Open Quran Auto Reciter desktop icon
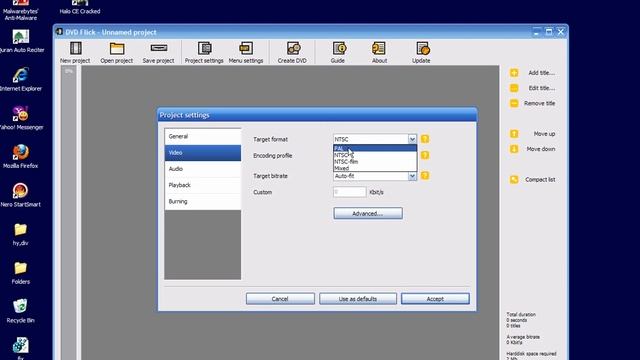This screenshot has width=640, height=360. (x=20, y=37)
